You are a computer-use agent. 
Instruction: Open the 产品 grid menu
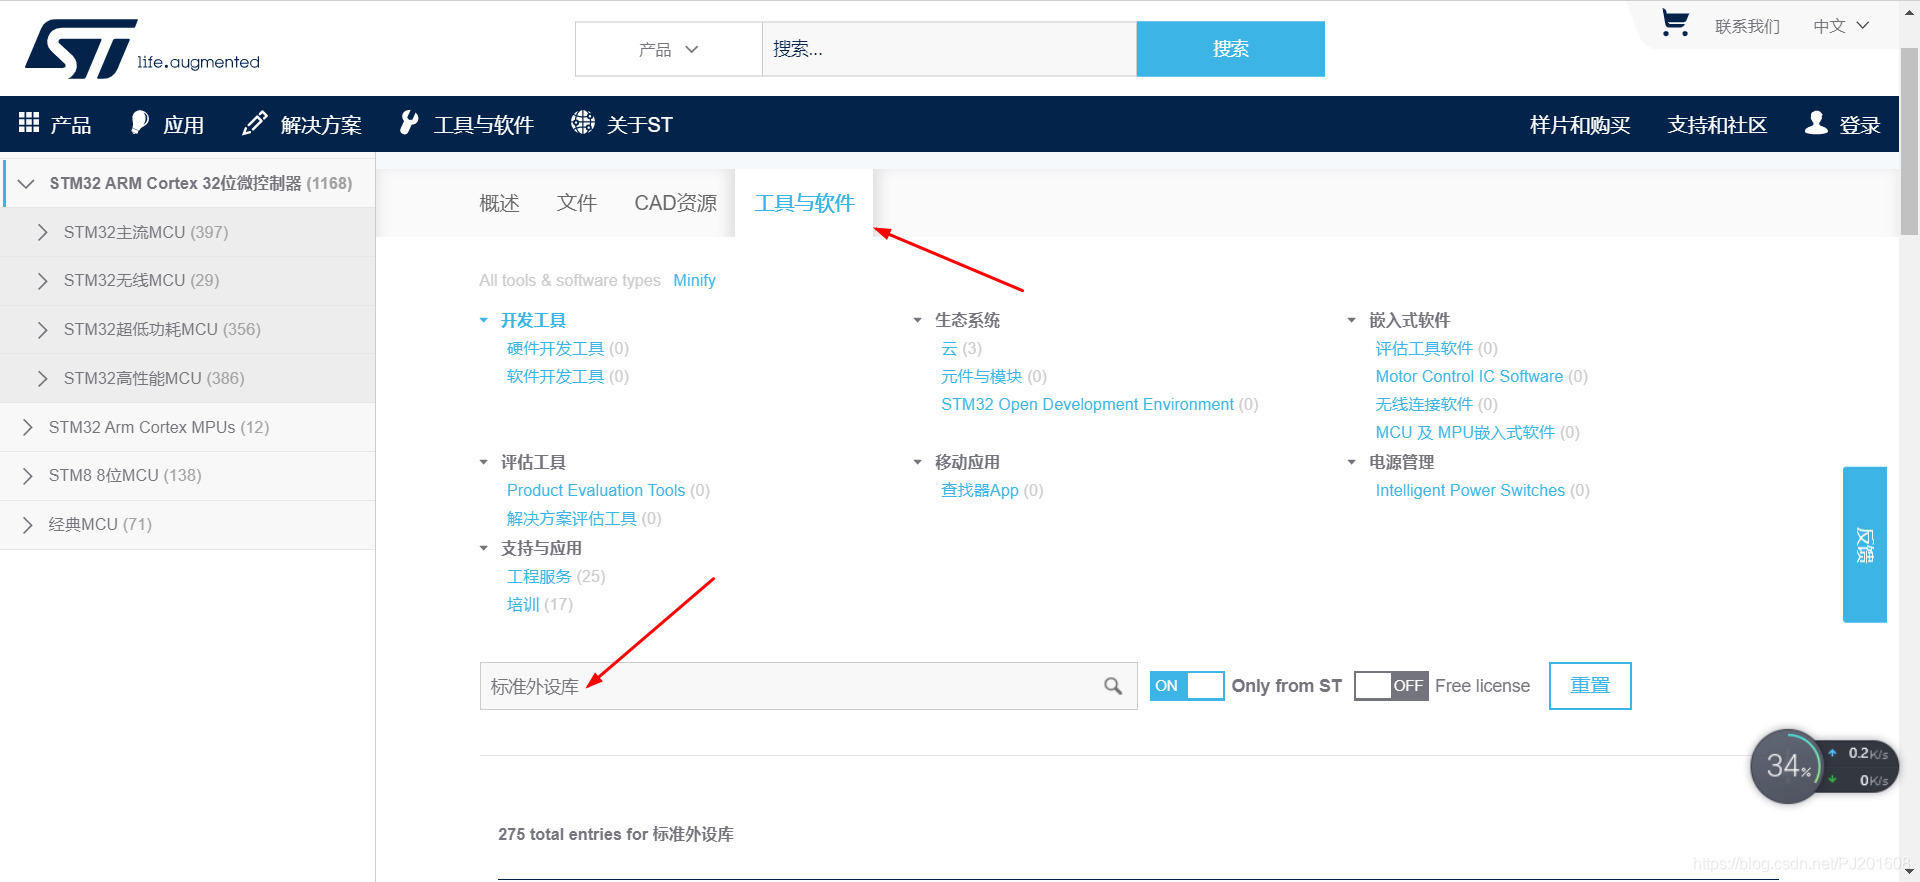55,124
